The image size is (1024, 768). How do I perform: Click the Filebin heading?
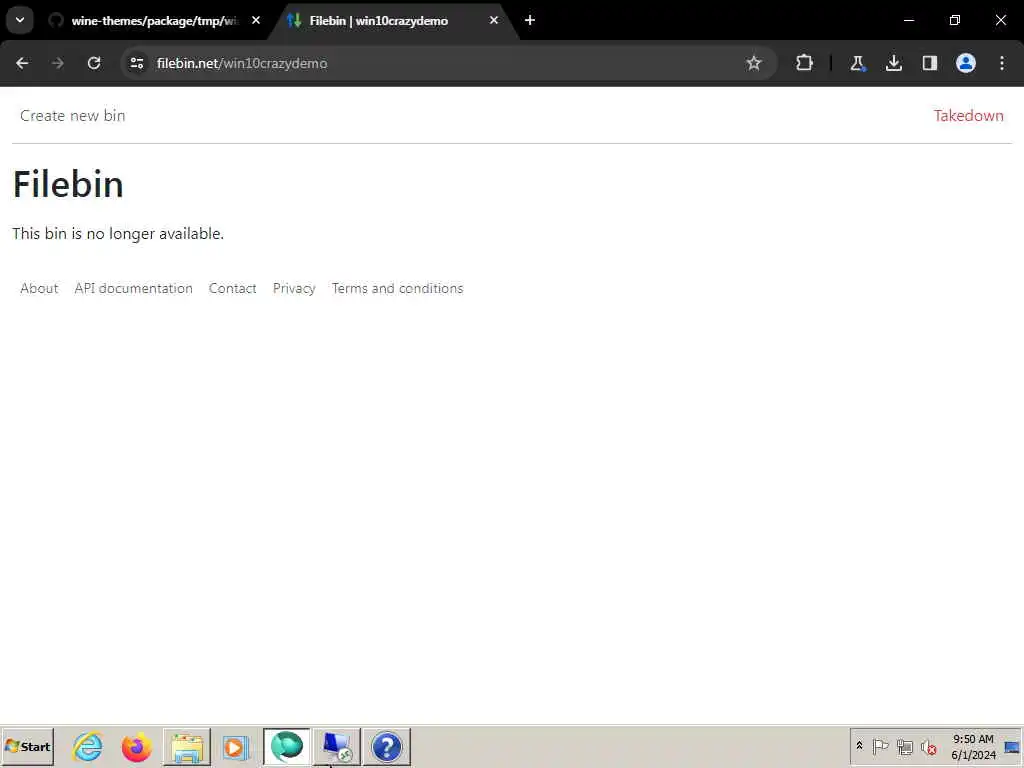tap(68, 184)
